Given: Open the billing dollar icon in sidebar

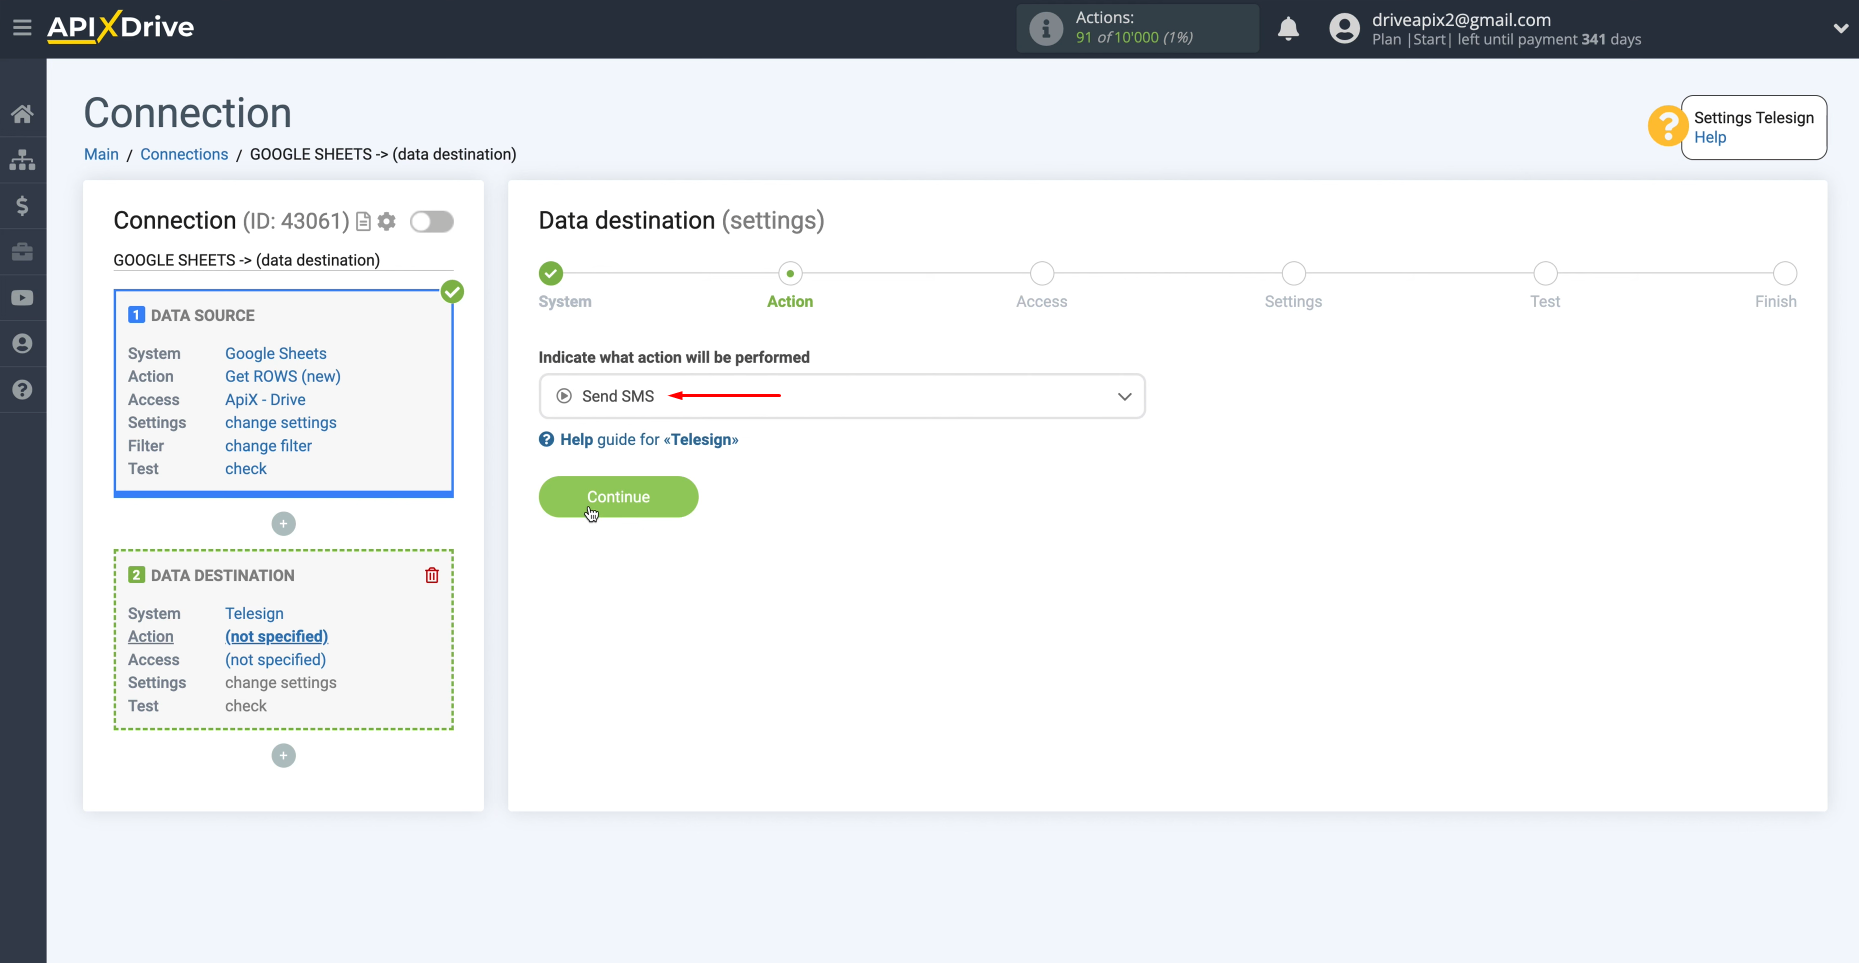Looking at the screenshot, I should [22, 206].
